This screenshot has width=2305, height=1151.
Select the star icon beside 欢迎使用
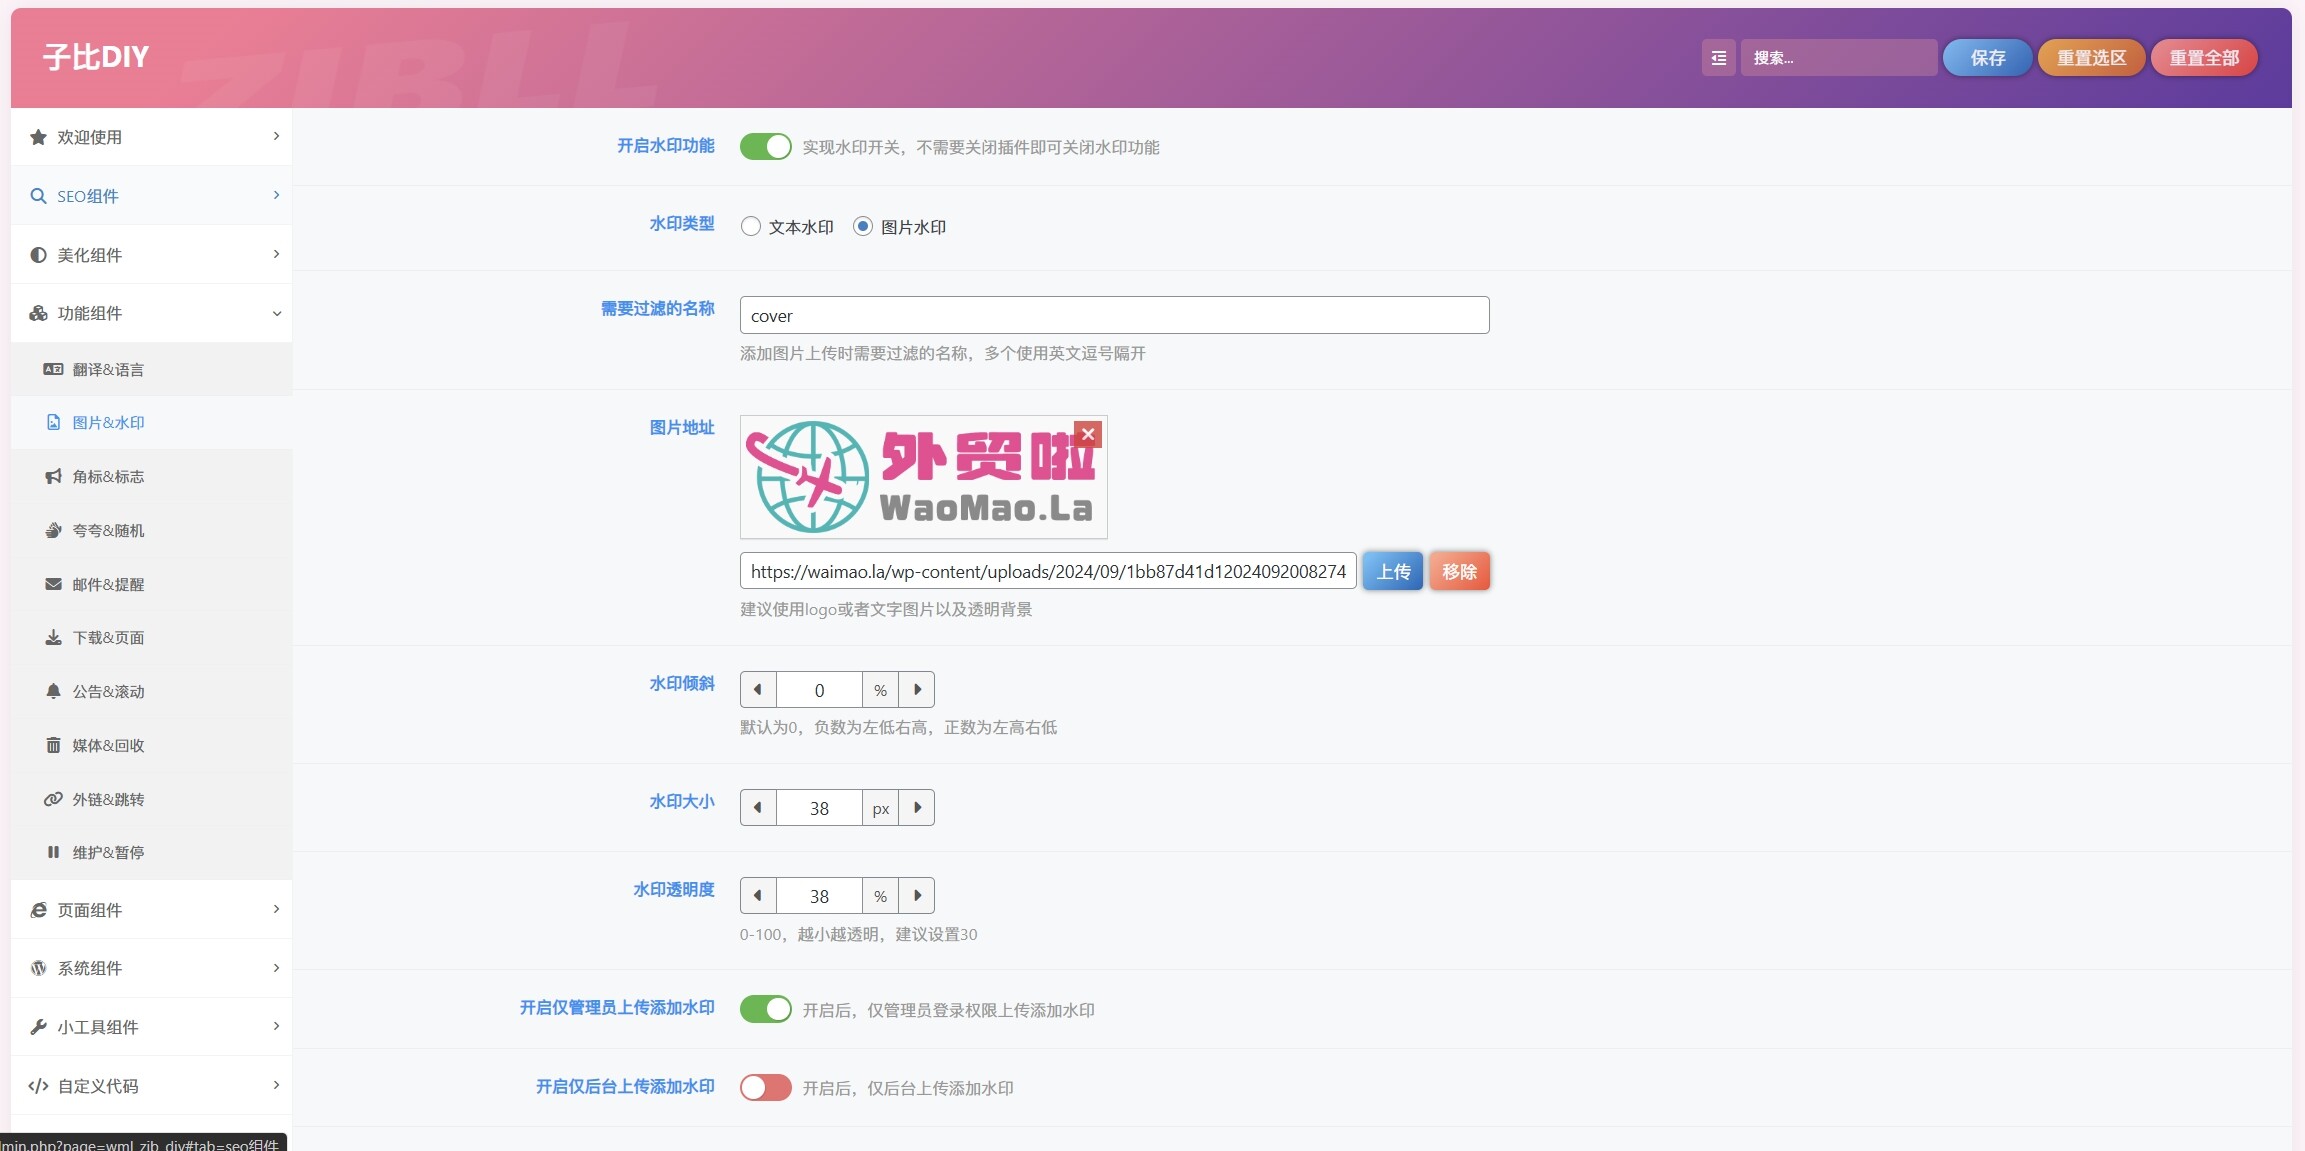[38, 136]
